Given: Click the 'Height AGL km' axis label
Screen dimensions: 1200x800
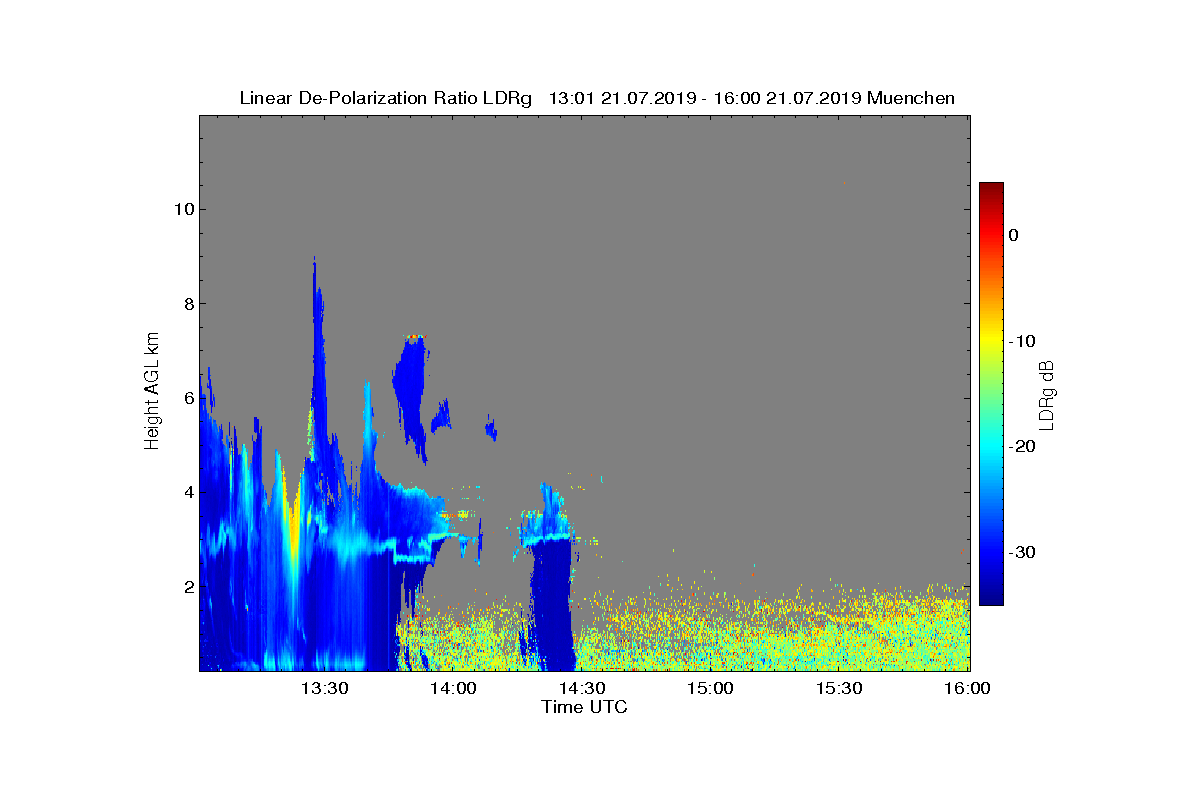Looking at the screenshot, I should [152, 393].
